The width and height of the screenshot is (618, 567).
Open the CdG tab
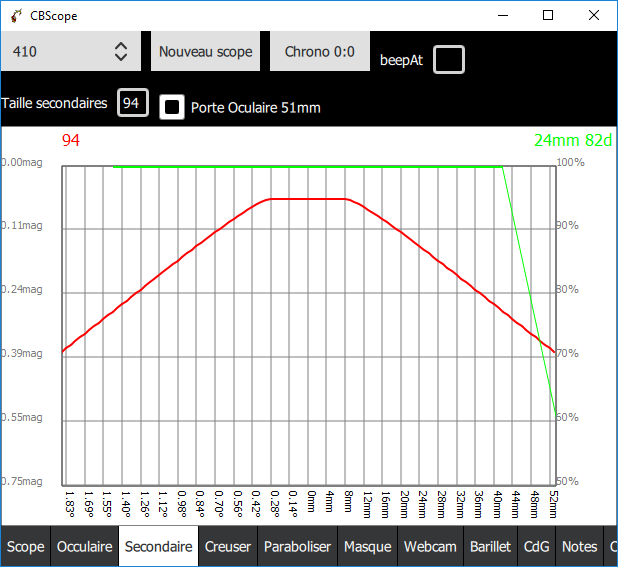[x=536, y=547]
